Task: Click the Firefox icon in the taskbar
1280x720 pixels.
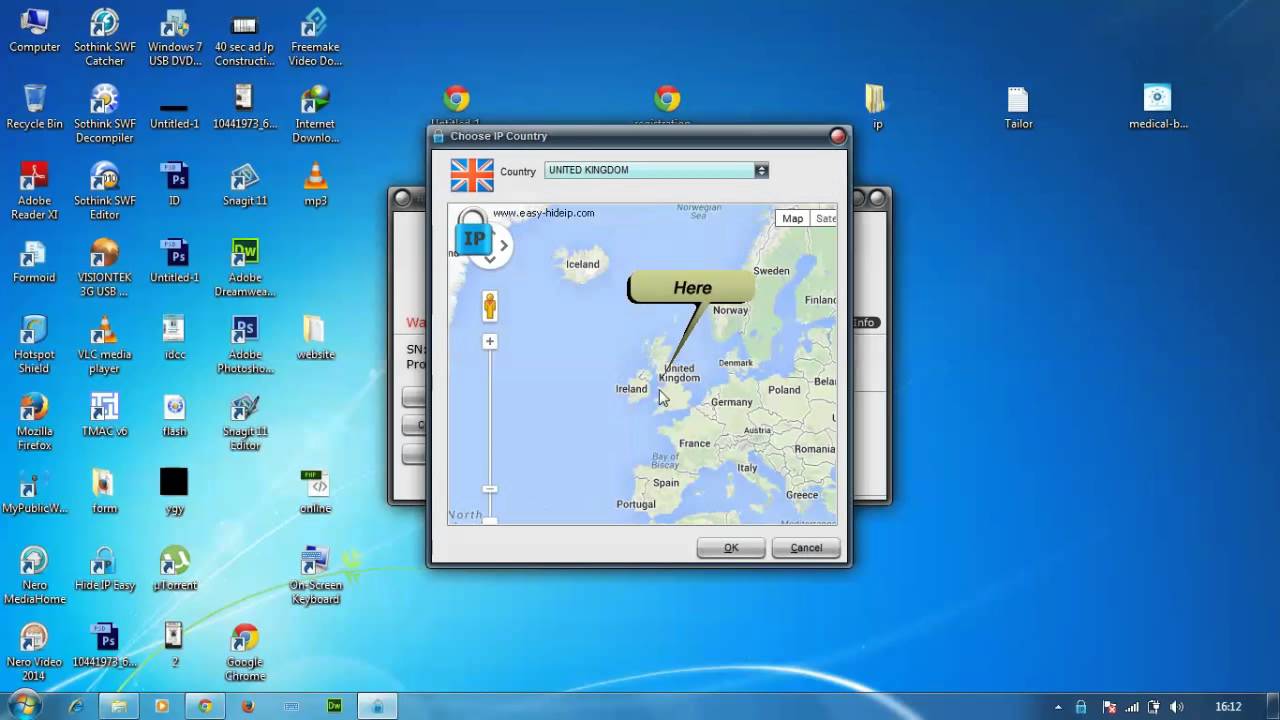Action: pyautogui.click(x=248, y=706)
